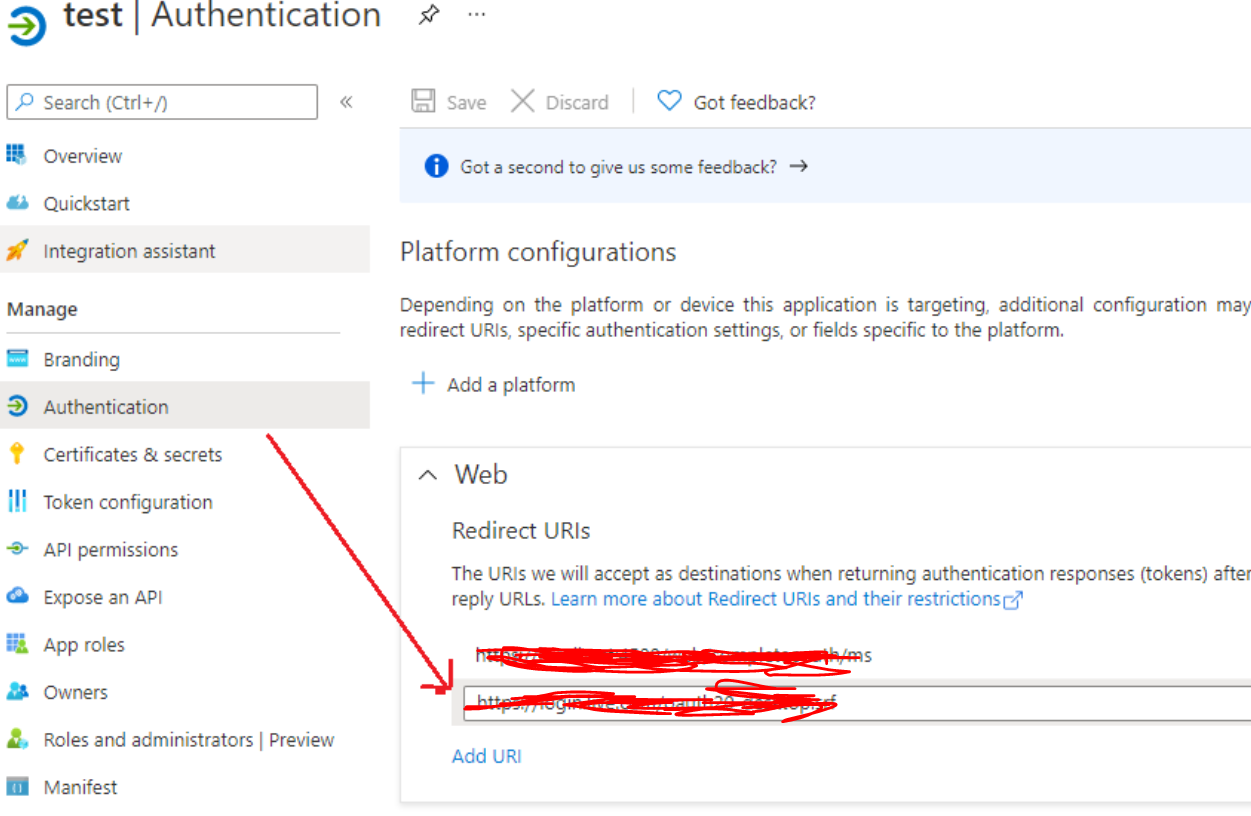Click the Add a platform plus icon

(x=424, y=384)
